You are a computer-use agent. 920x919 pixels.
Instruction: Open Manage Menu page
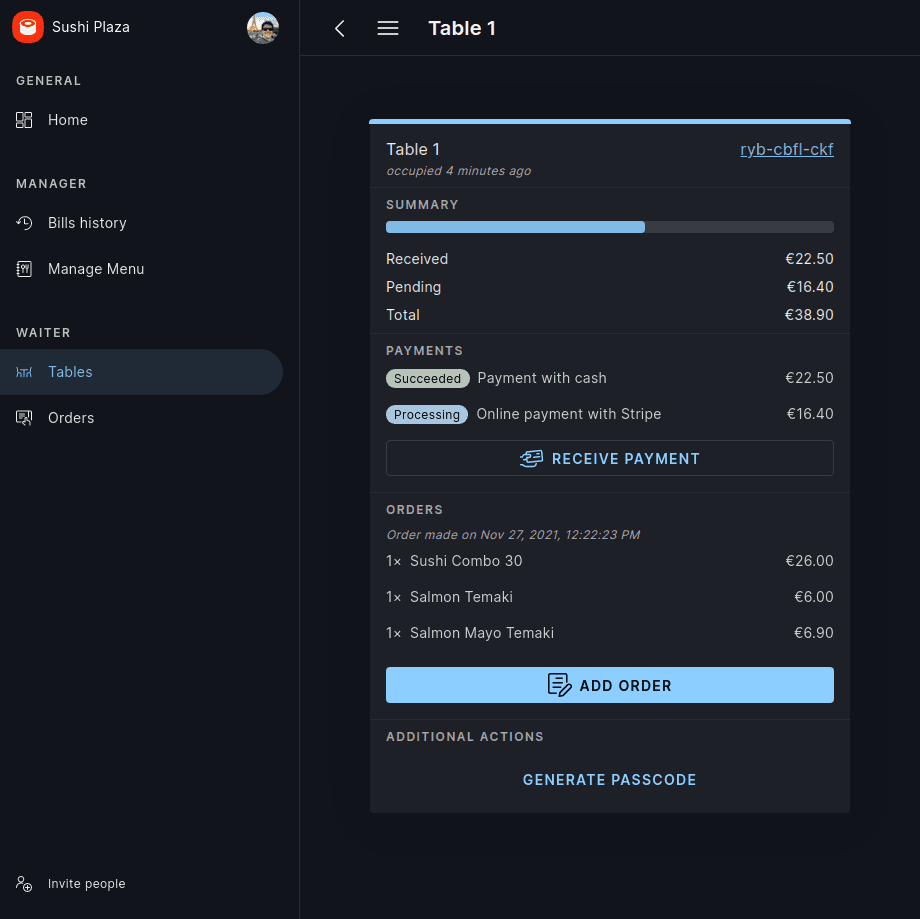[x=141, y=269]
